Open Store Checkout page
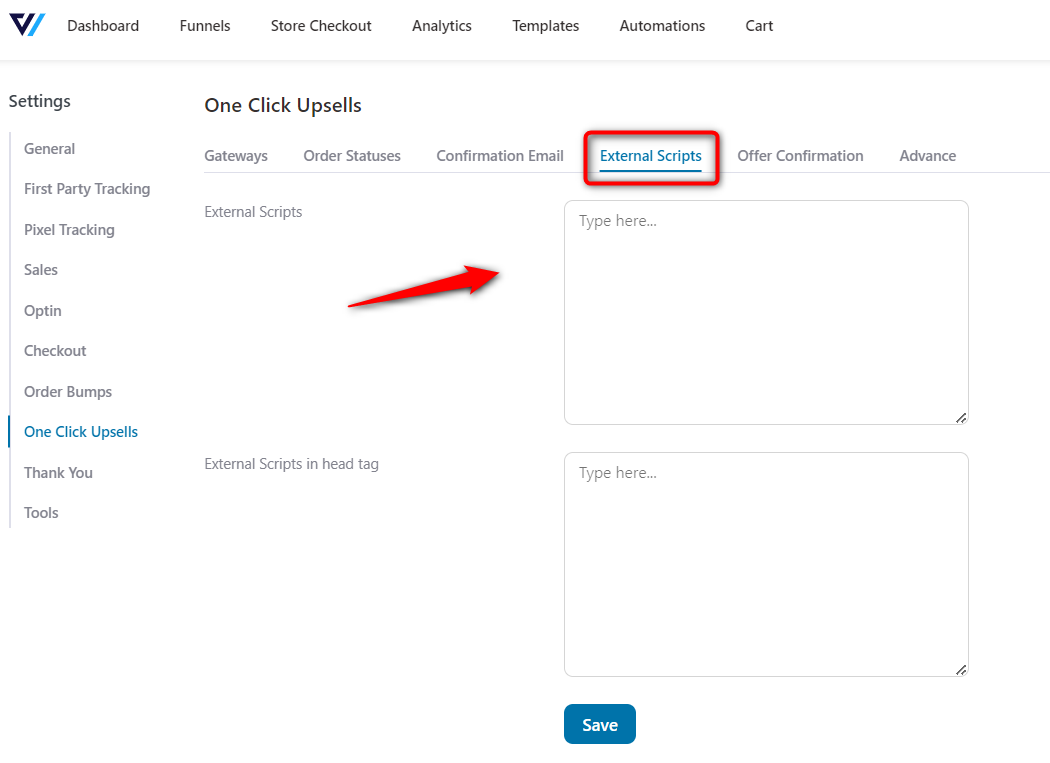Screen dimensions: 1050x763 coord(321,26)
